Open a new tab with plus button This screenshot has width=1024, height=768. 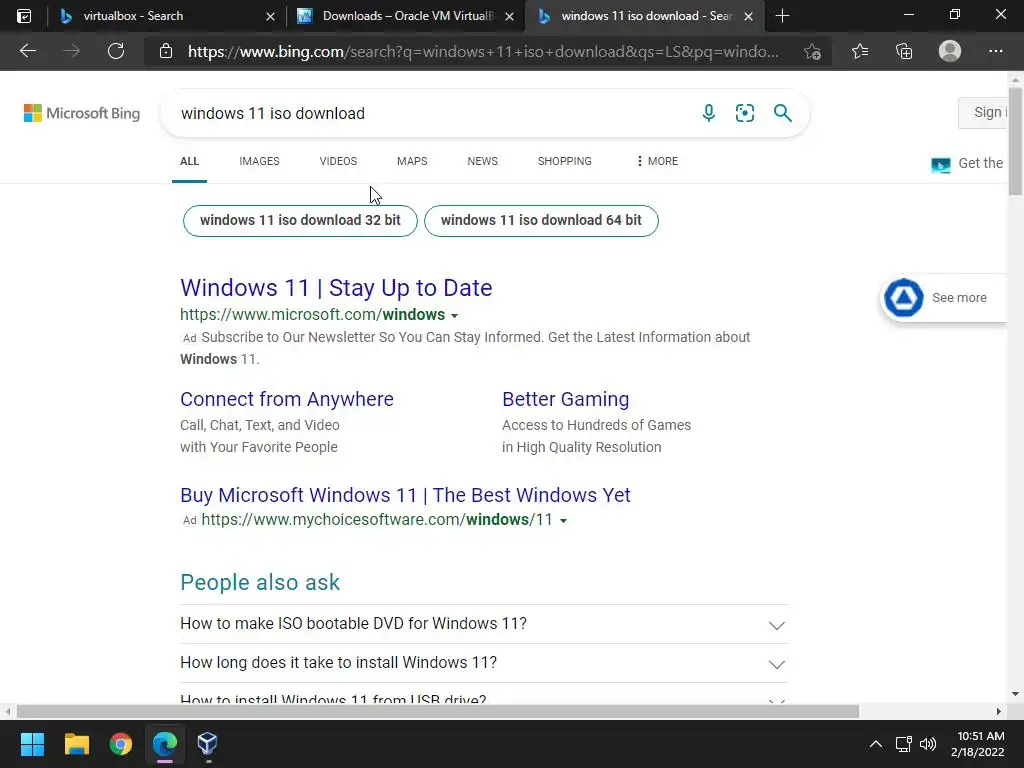click(782, 16)
